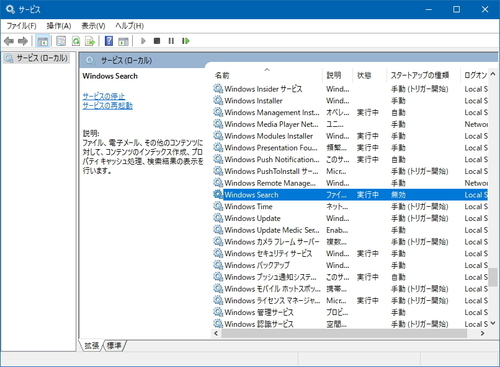Click gear icon of Windows Time row

(x=218, y=206)
